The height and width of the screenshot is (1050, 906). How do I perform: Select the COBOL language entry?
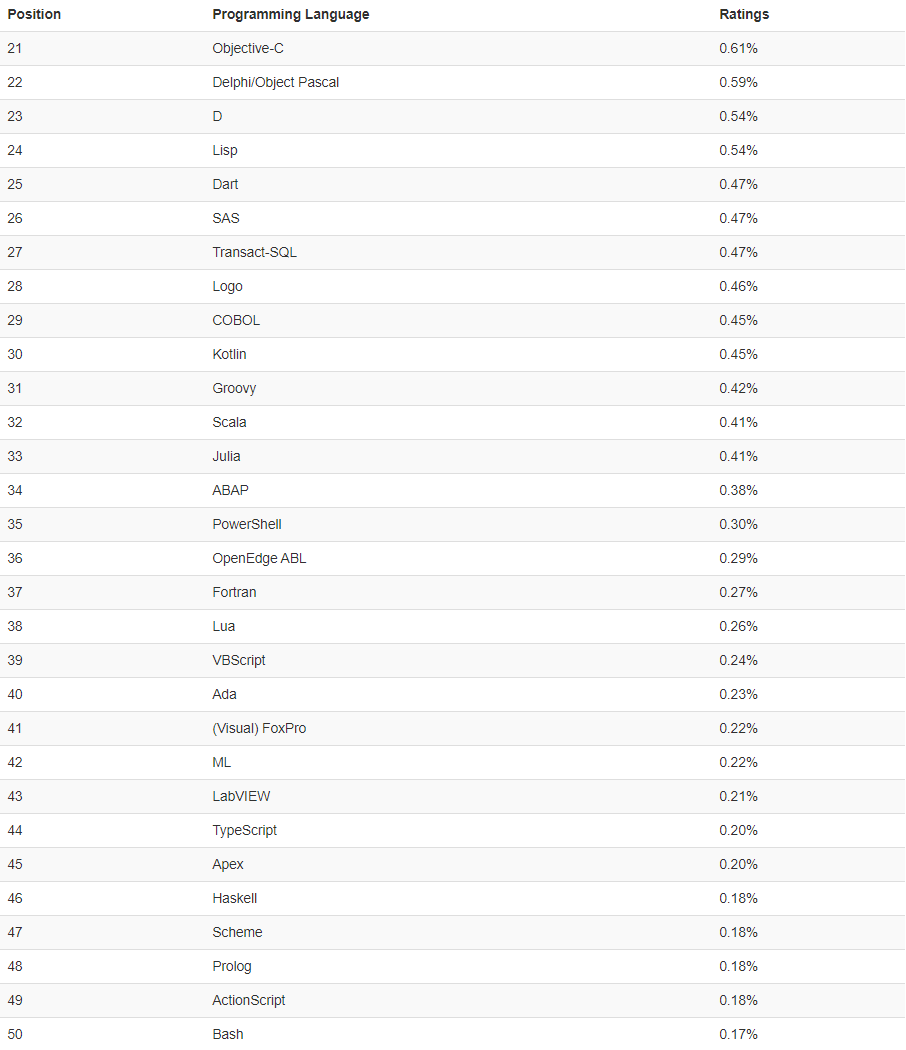tap(236, 321)
